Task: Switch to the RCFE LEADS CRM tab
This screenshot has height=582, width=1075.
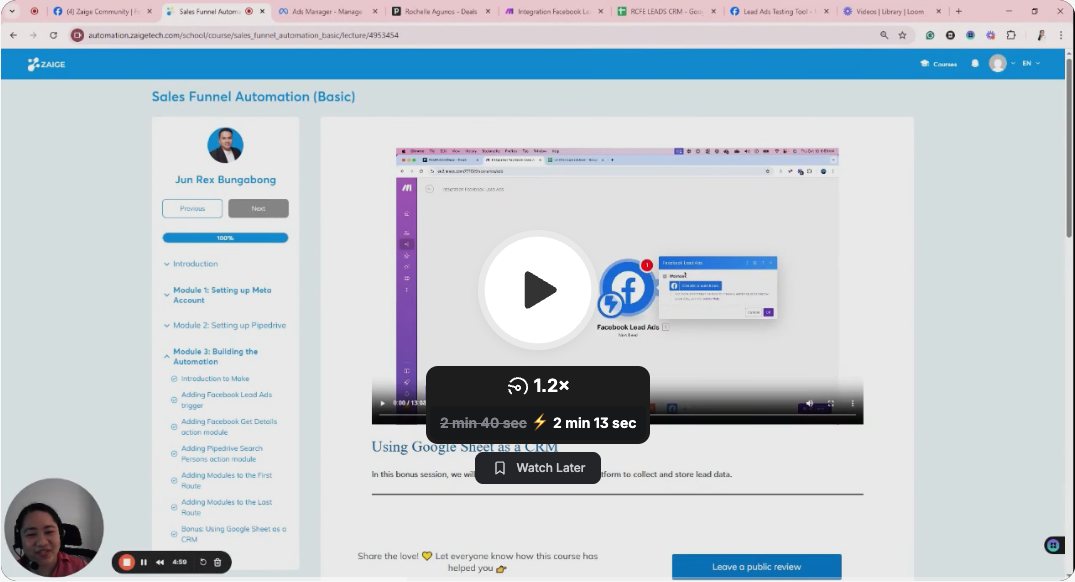Action: (x=666, y=12)
